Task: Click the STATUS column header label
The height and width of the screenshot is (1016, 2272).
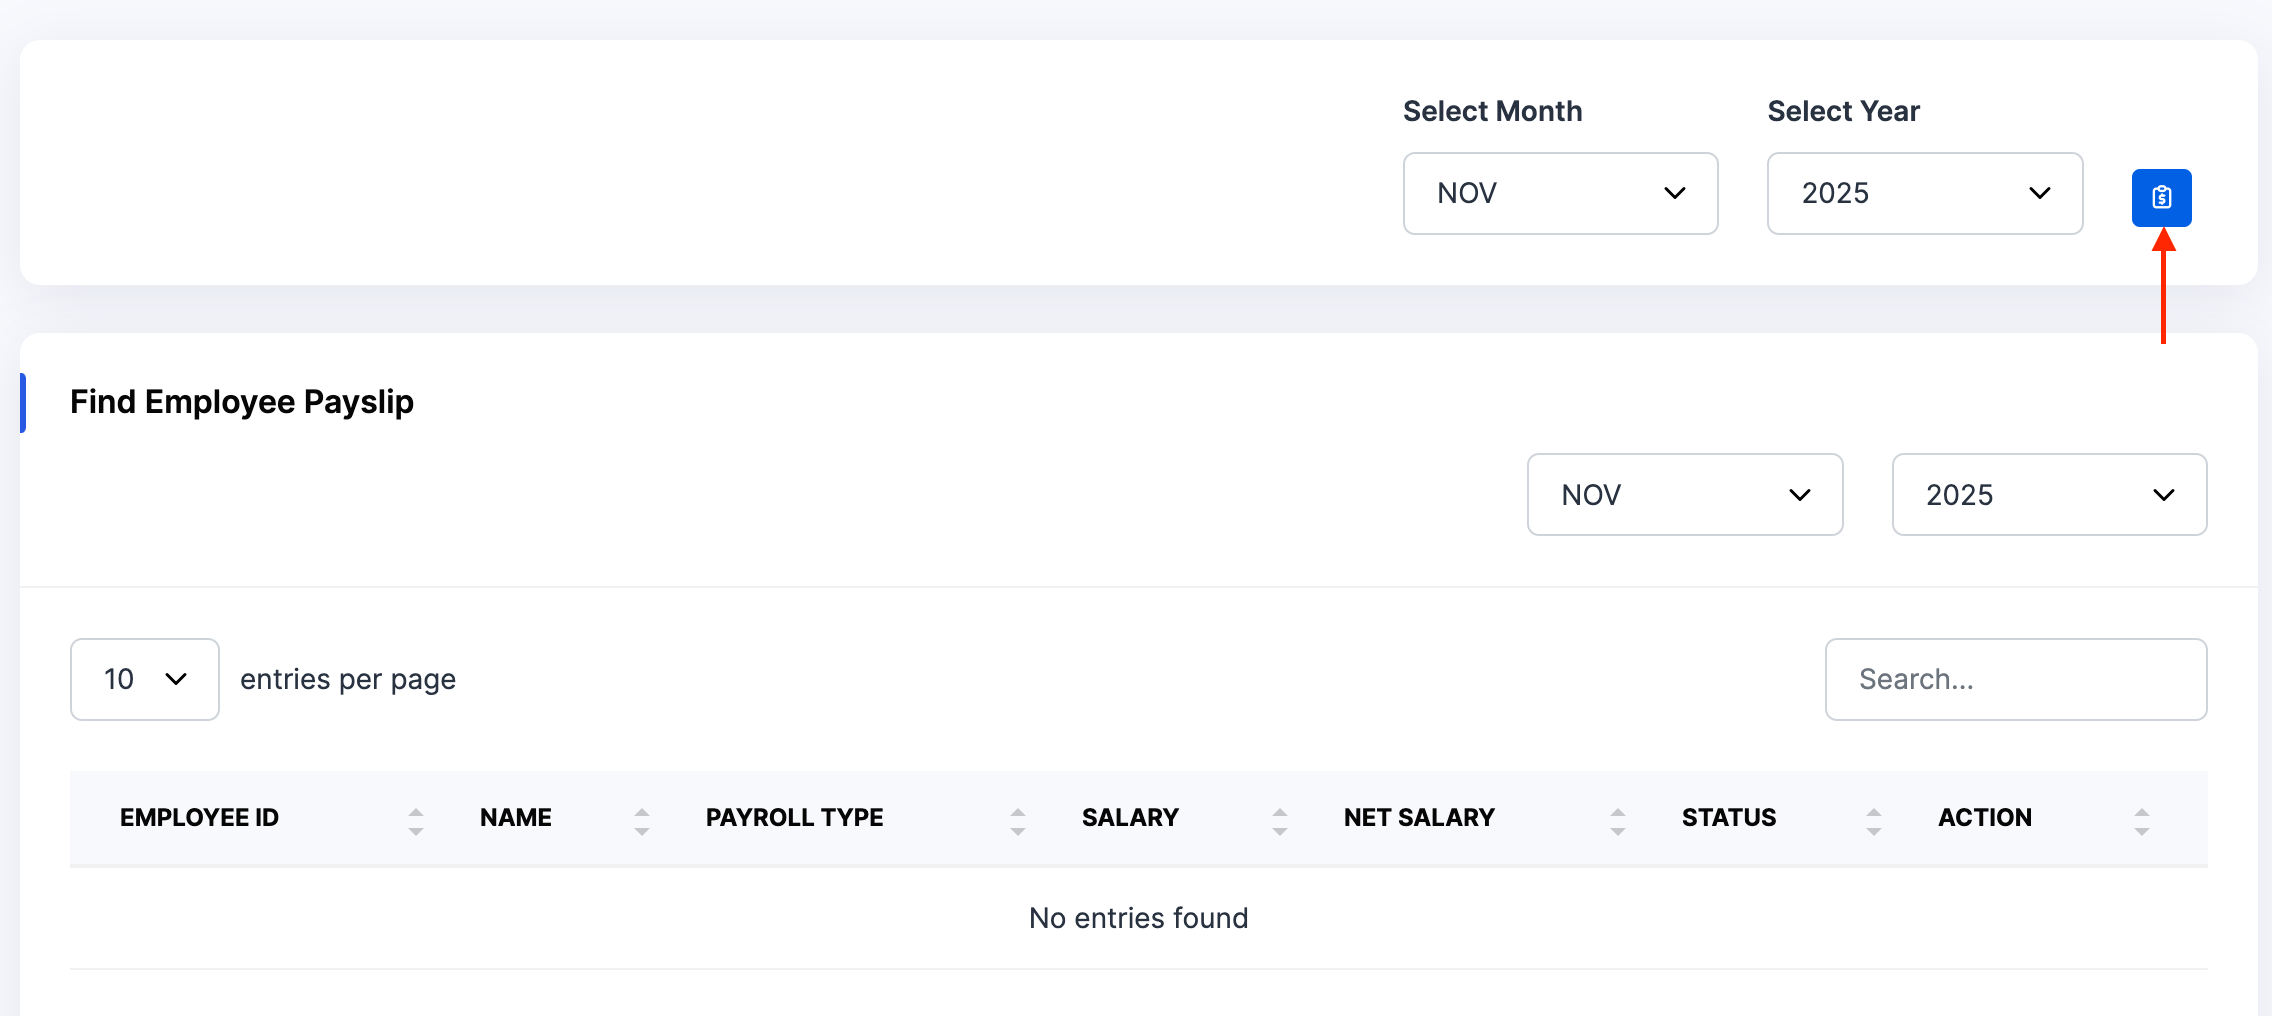Action: coord(1728,817)
